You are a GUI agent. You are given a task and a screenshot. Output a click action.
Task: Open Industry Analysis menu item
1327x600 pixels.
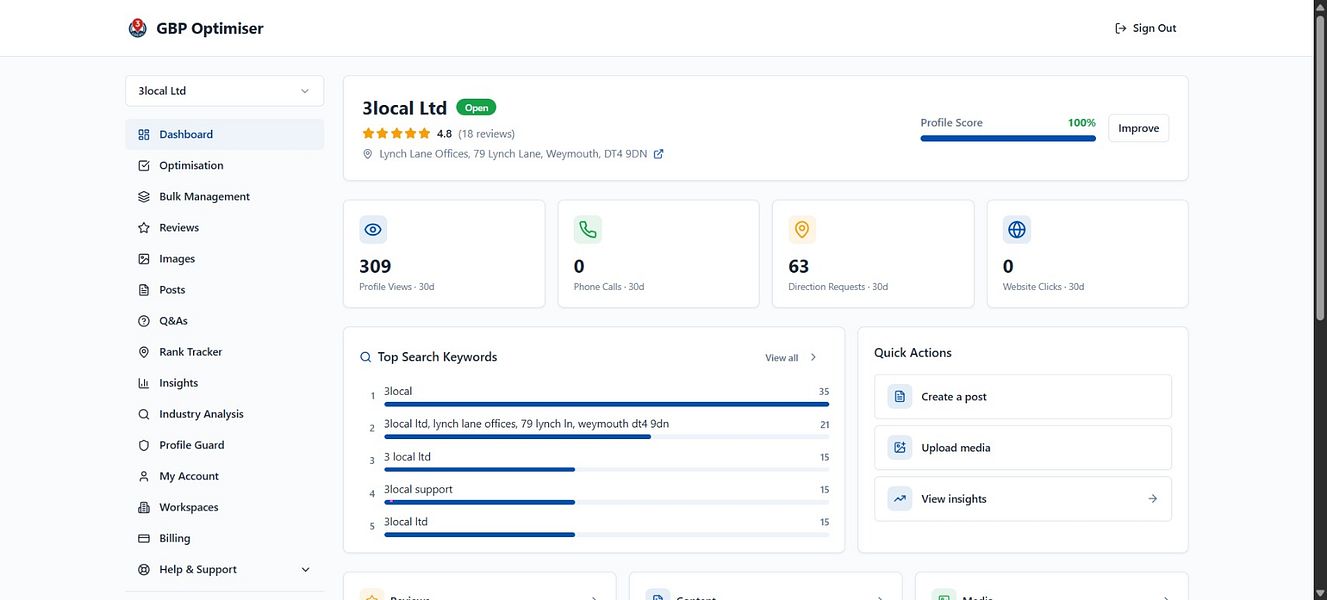[224, 413]
